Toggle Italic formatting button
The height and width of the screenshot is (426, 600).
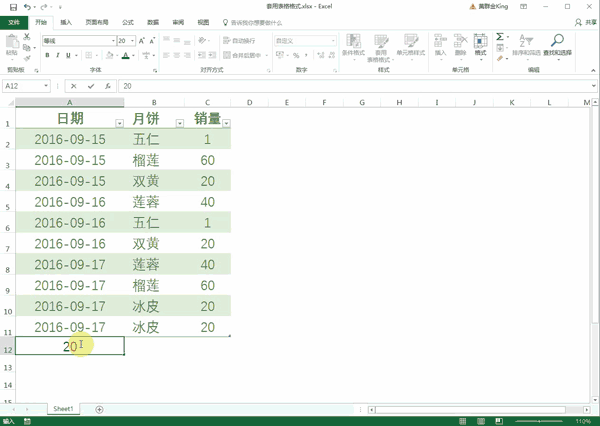point(57,56)
